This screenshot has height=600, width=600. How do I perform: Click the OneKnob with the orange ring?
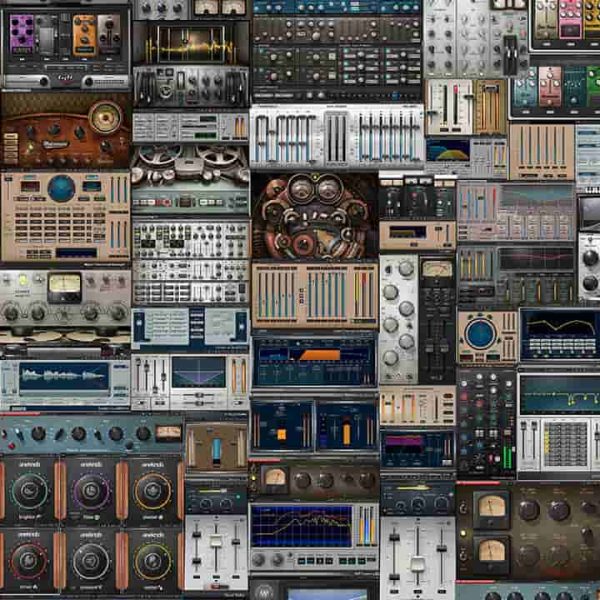pos(153,490)
